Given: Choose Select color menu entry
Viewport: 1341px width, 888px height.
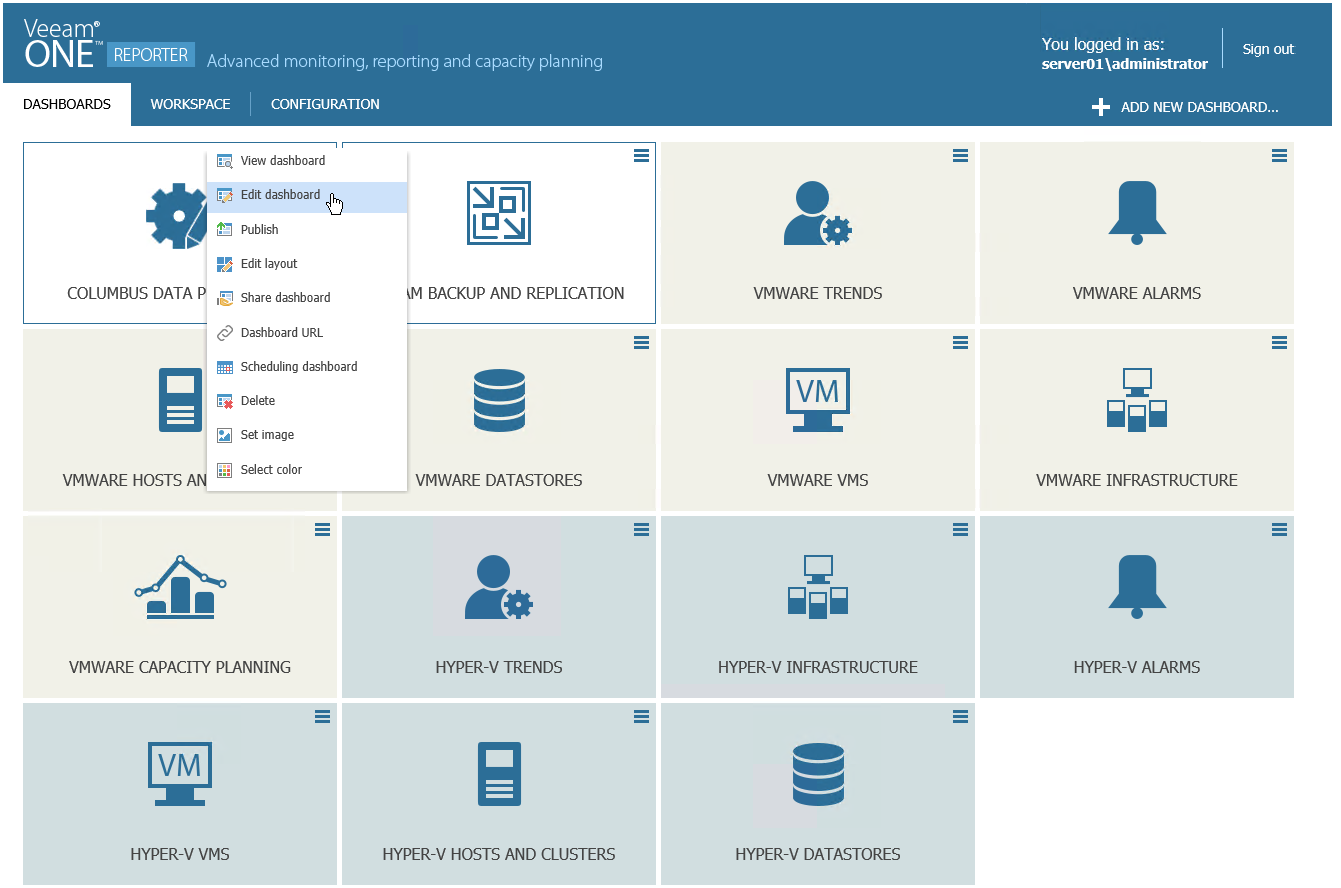Looking at the screenshot, I should (x=307, y=470).
